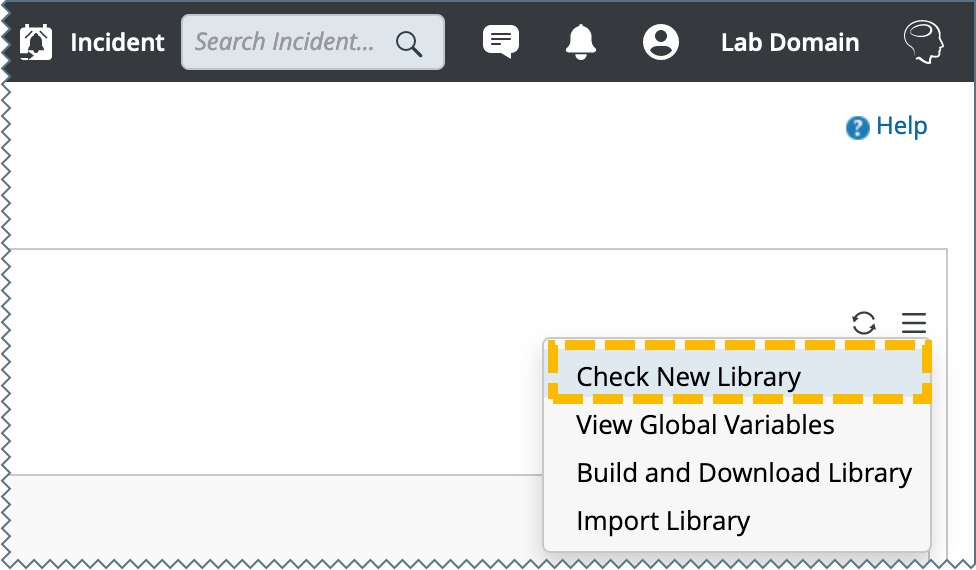Click the blue question mark Help icon
The width and height of the screenshot is (976, 570).
click(857, 128)
